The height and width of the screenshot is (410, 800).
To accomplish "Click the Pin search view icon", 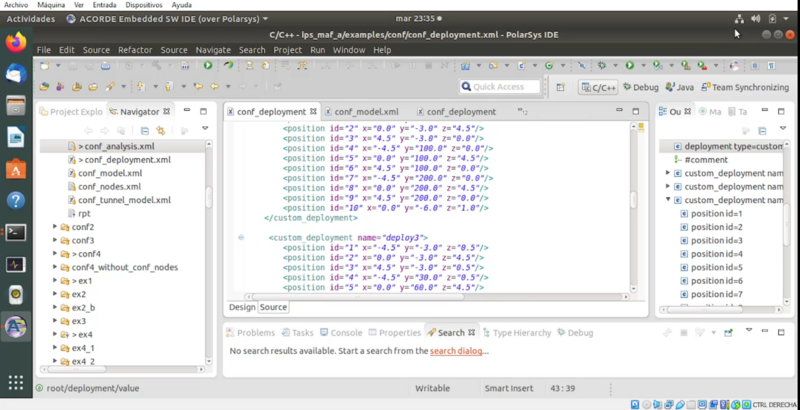I will click(728, 332).
